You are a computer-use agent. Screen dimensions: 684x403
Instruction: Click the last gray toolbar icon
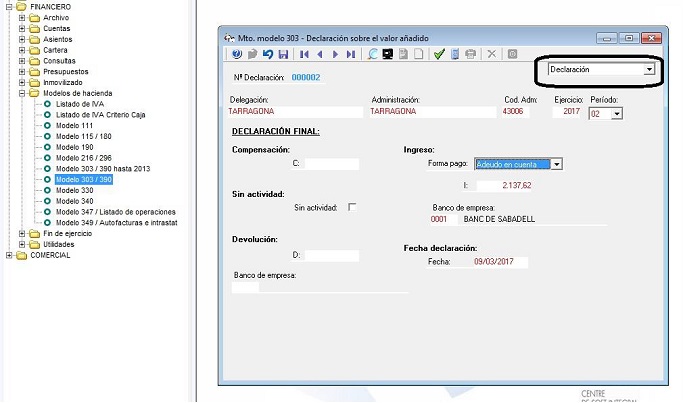[513, 54]
